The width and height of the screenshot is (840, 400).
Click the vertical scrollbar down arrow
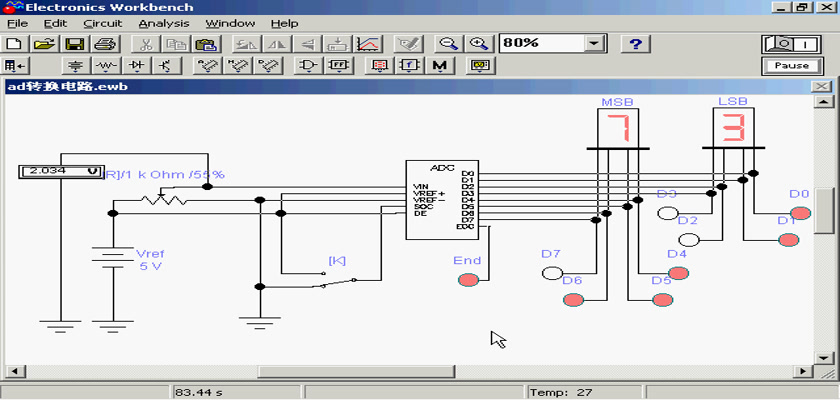823,358
